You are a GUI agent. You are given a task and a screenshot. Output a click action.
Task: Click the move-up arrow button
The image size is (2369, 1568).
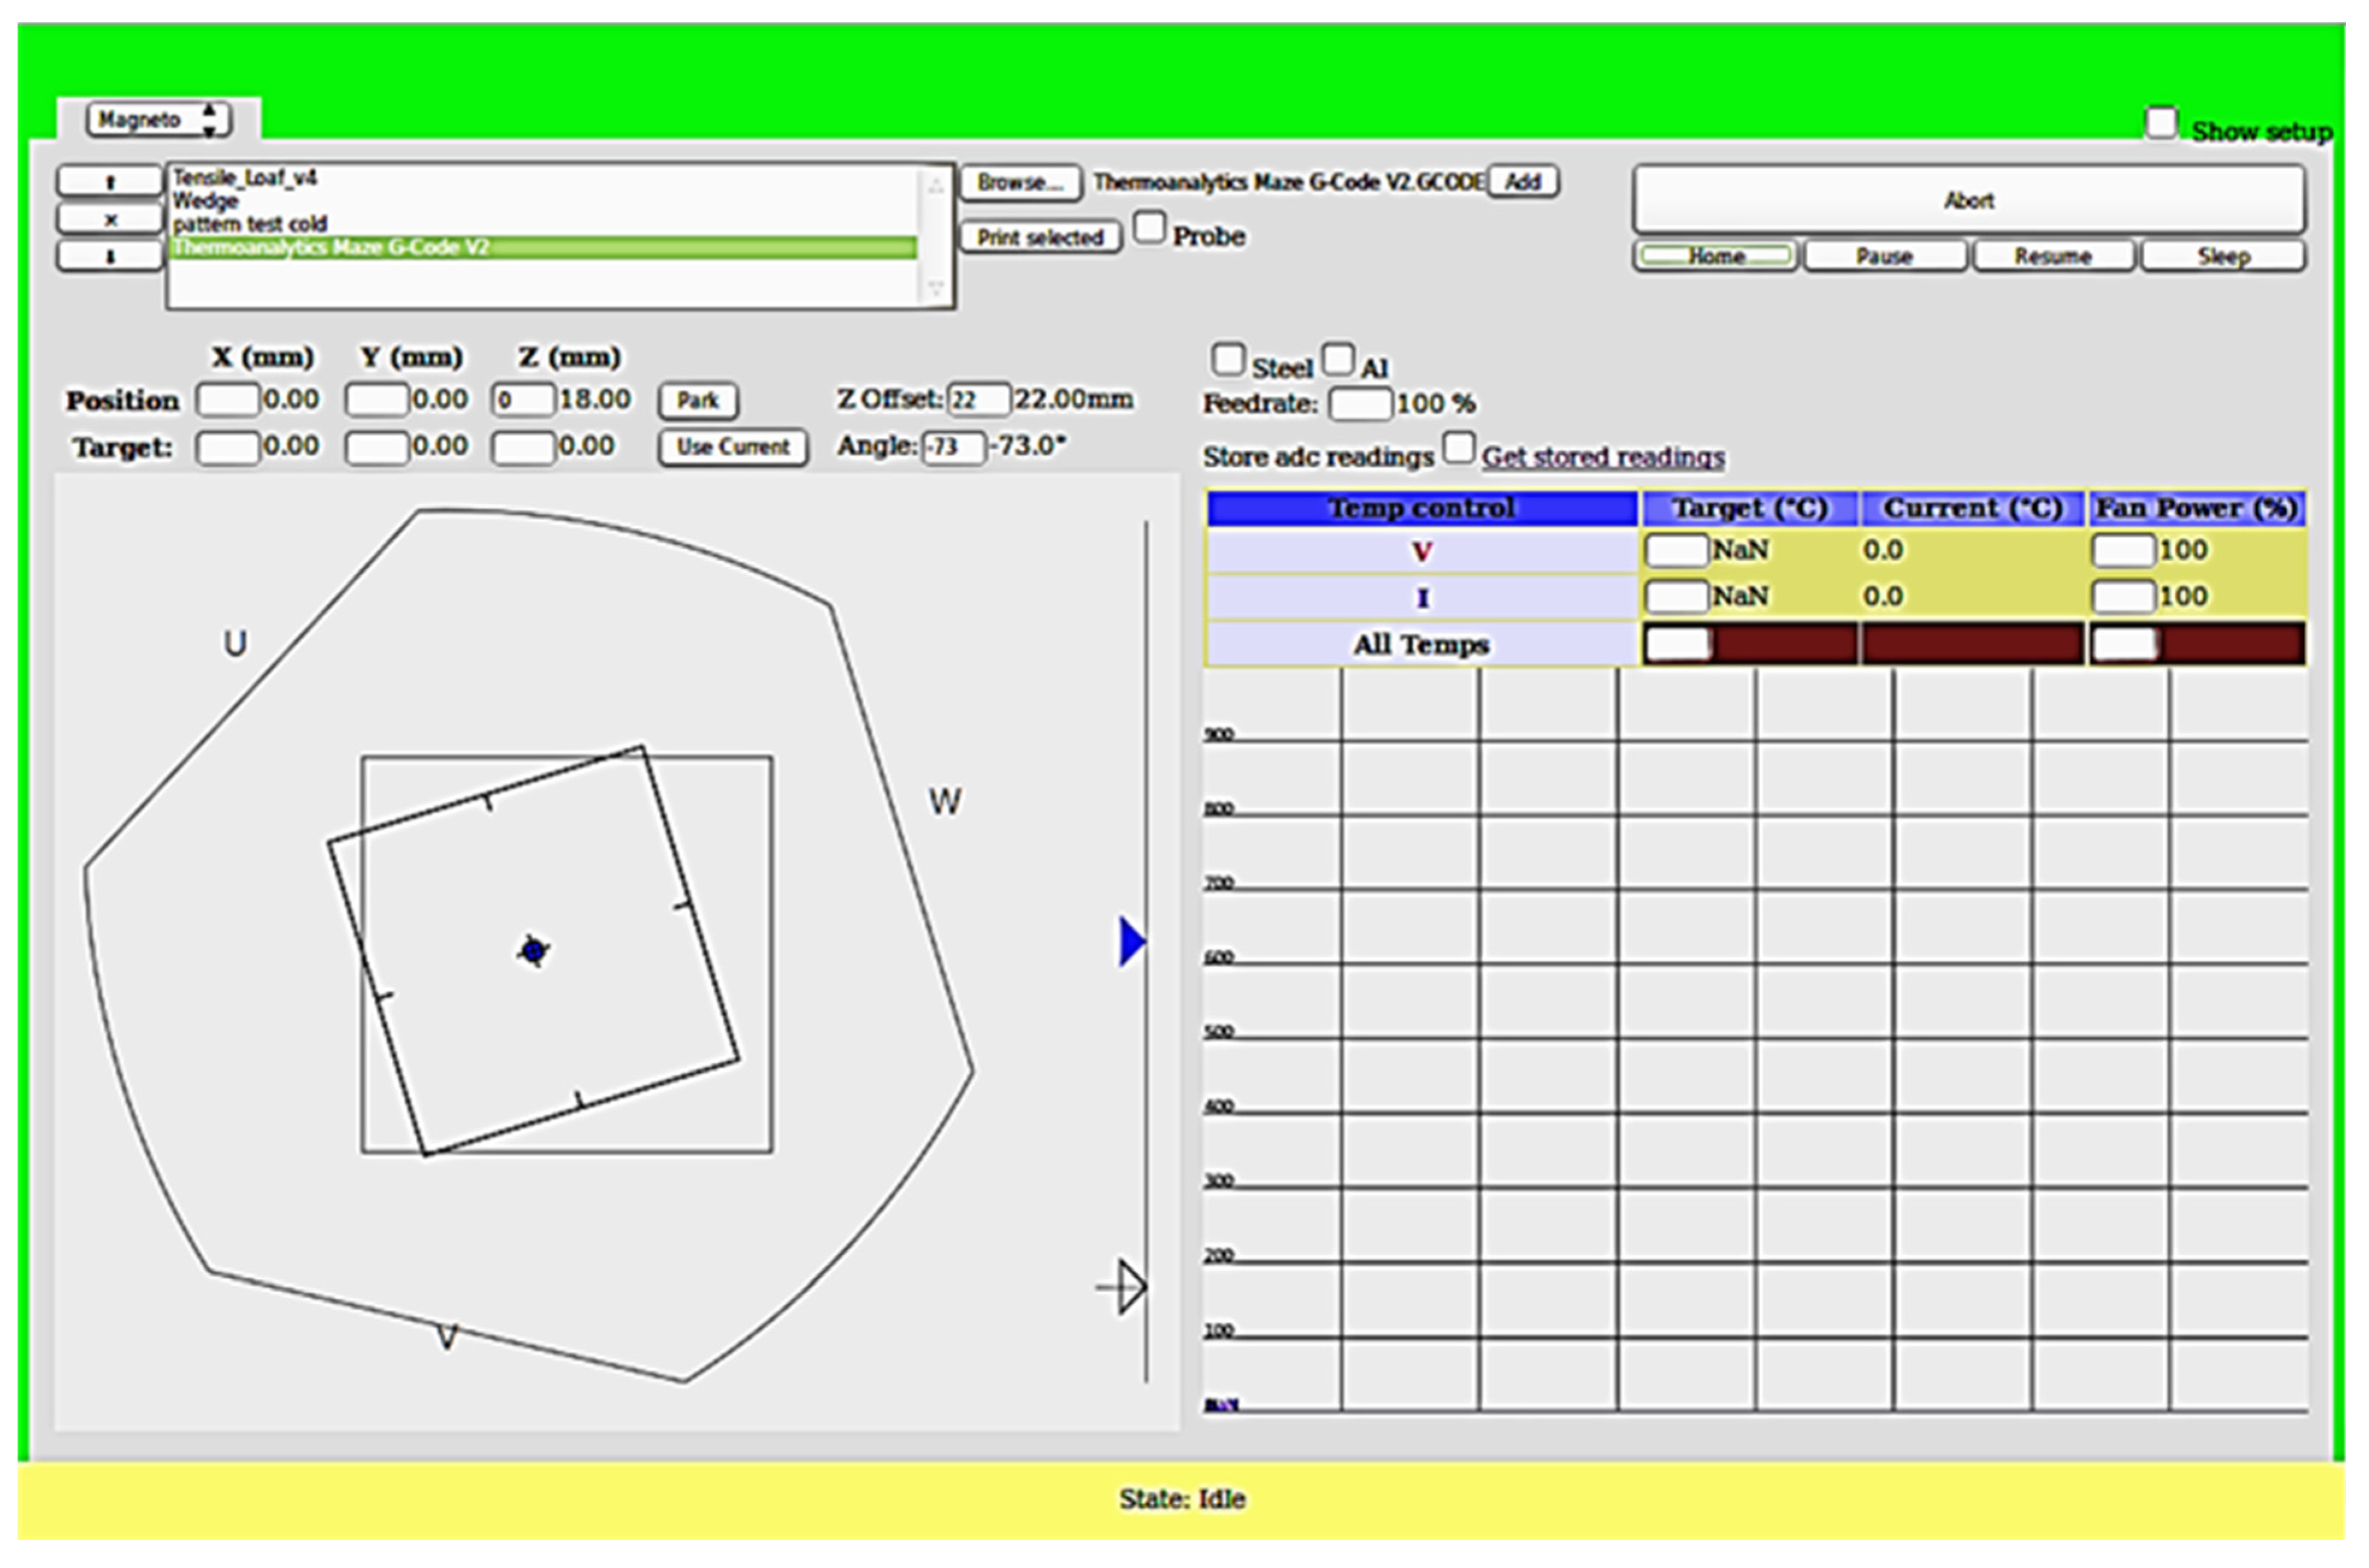(x=109, y=181)
